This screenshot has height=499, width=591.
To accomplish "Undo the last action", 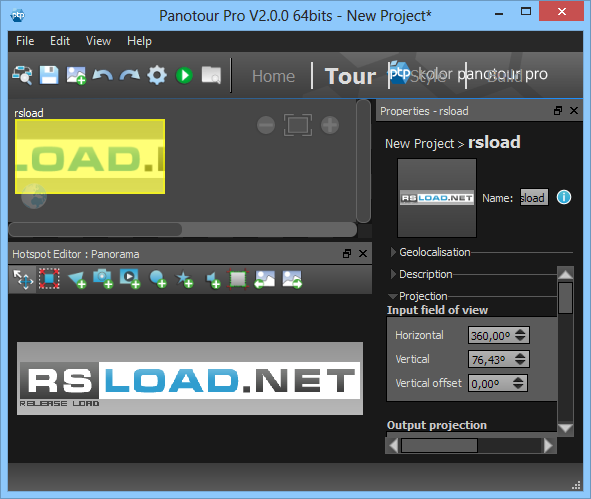I will [x=103, y=75].
